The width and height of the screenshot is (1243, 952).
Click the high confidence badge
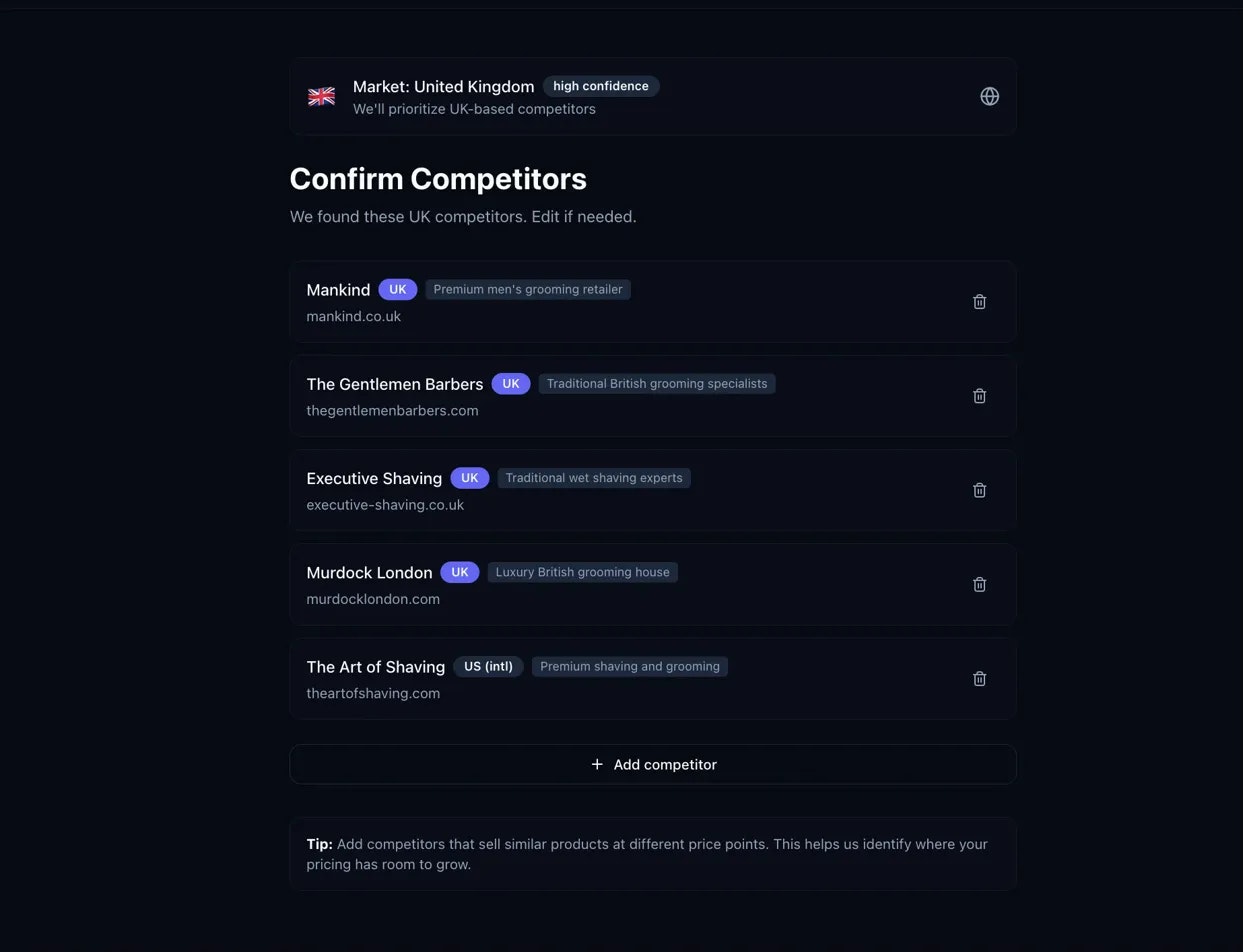601,86
